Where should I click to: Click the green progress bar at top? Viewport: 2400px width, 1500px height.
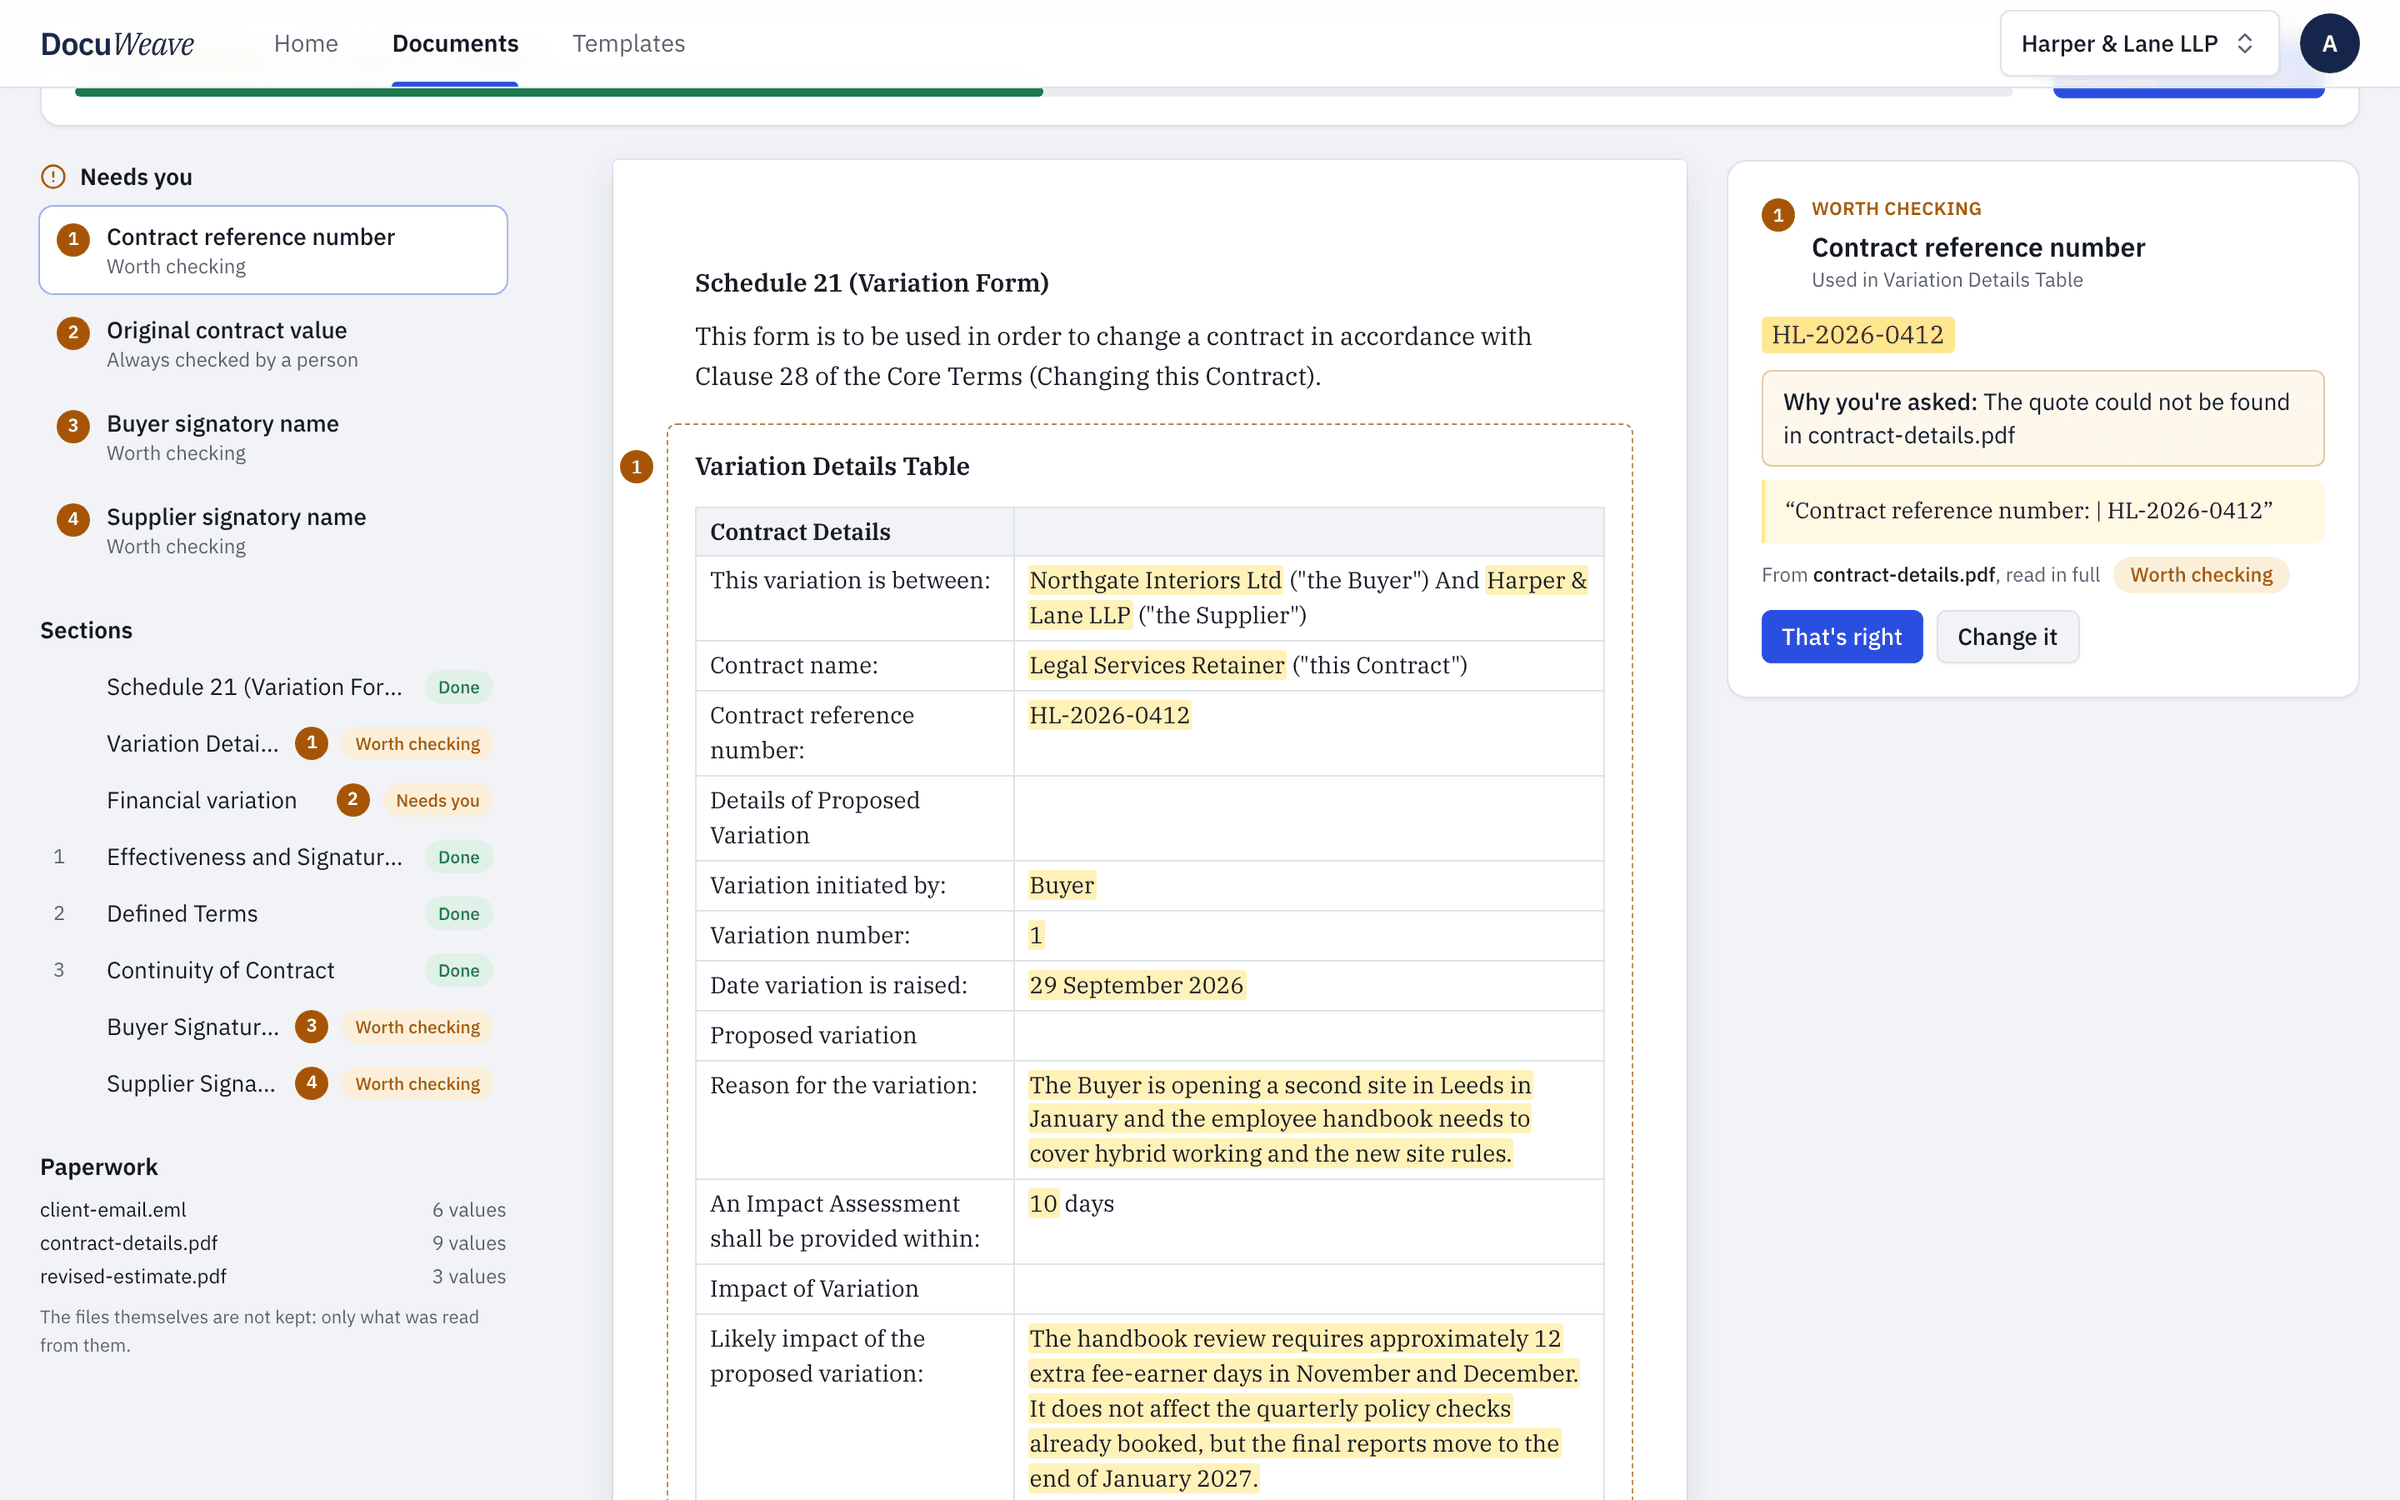[559, 92]
